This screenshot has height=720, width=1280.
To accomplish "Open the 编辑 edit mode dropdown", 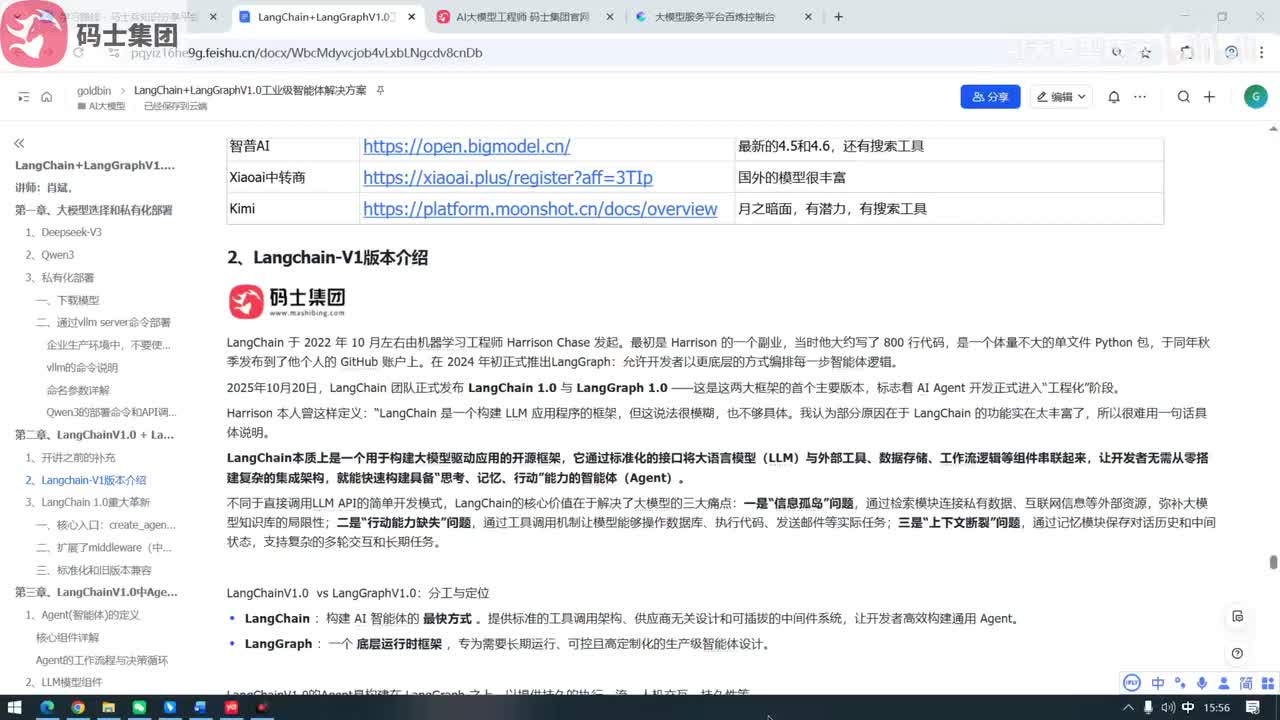I will point(1061,97).
